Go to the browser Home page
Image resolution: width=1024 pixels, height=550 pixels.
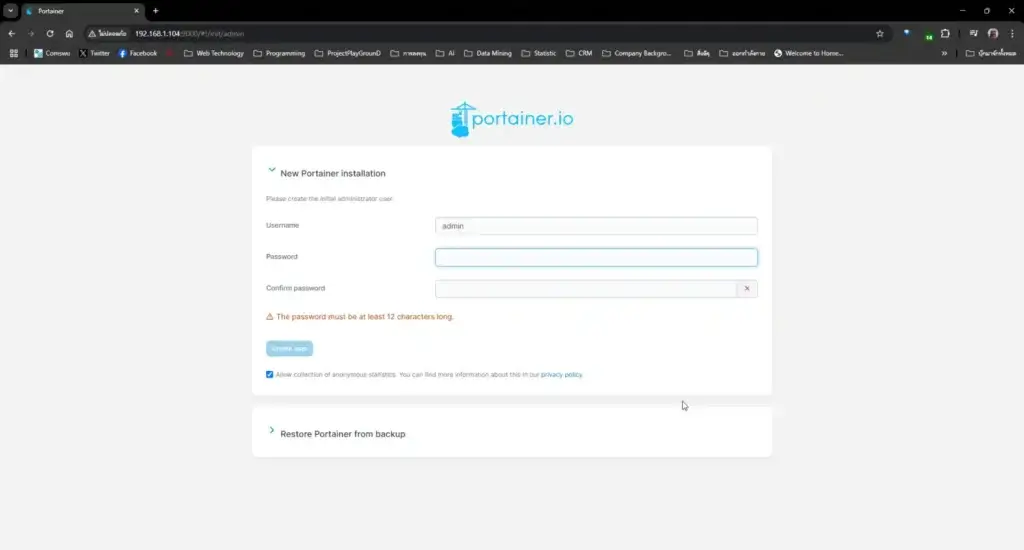[69, 33]
